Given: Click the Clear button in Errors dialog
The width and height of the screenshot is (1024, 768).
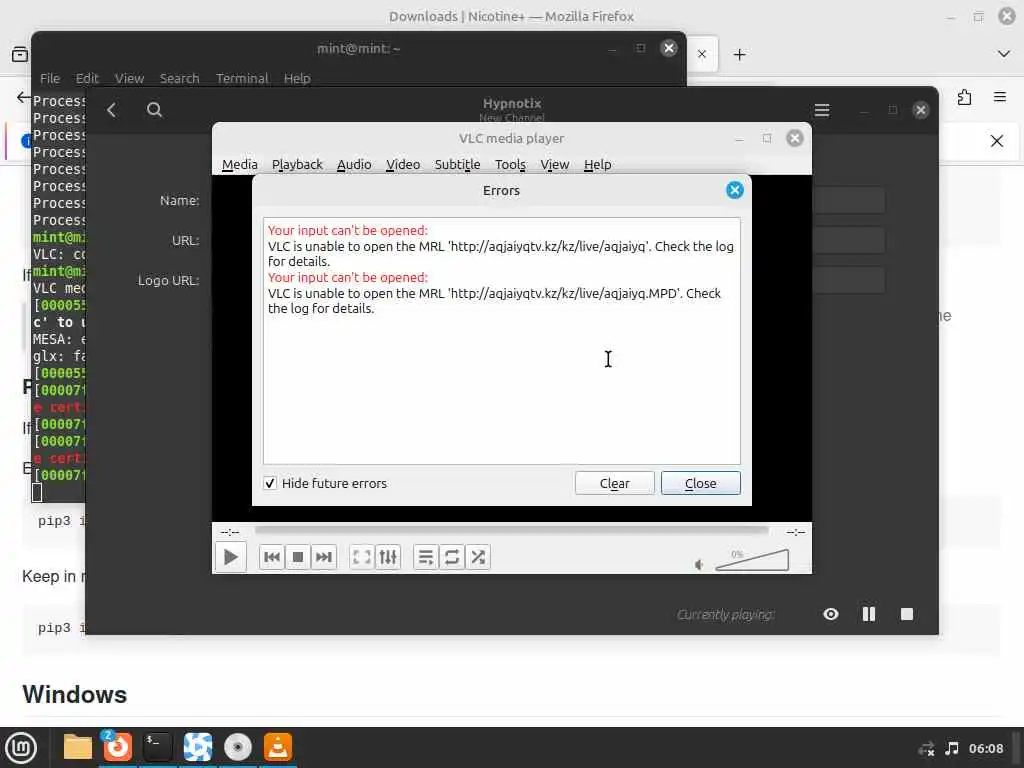Looking at the screenshot, I should [615, 483].
